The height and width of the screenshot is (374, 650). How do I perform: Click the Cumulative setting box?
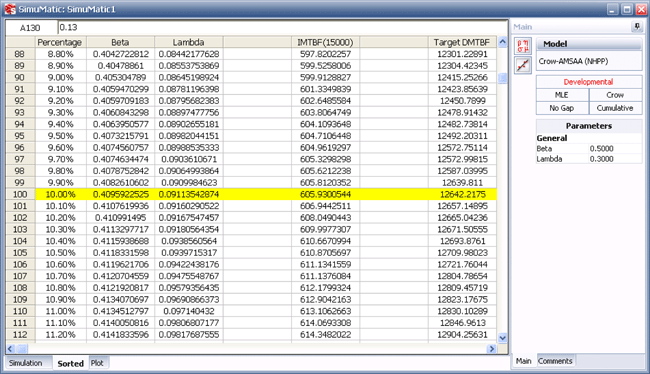615,108
